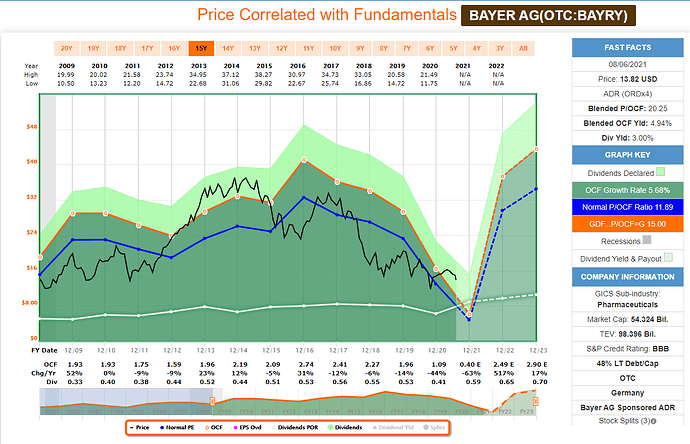This screenshot has width=690, height=444.
Task: Choose the 7Y time range tab
Action: coord(407,48)
